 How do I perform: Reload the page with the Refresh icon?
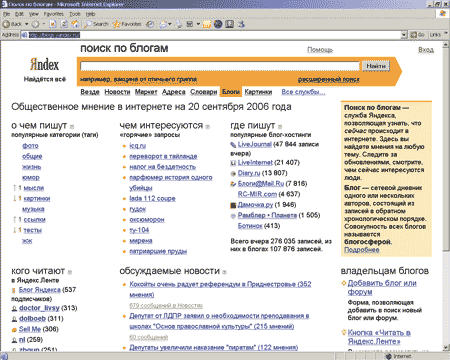coord(64,24)
